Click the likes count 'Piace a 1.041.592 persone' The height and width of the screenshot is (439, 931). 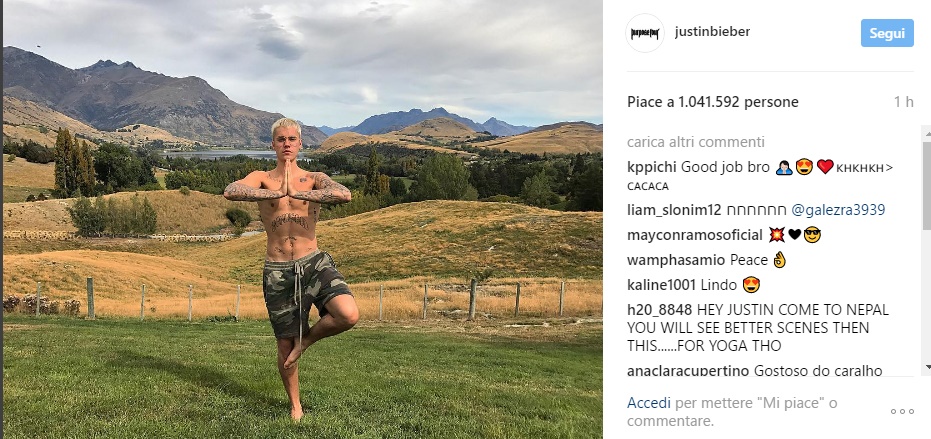tap(712, 102)
